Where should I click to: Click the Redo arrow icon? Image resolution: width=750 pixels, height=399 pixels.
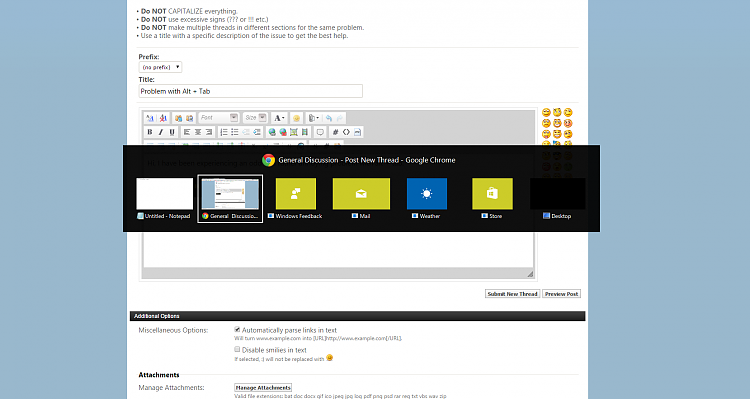coord(340,118)
